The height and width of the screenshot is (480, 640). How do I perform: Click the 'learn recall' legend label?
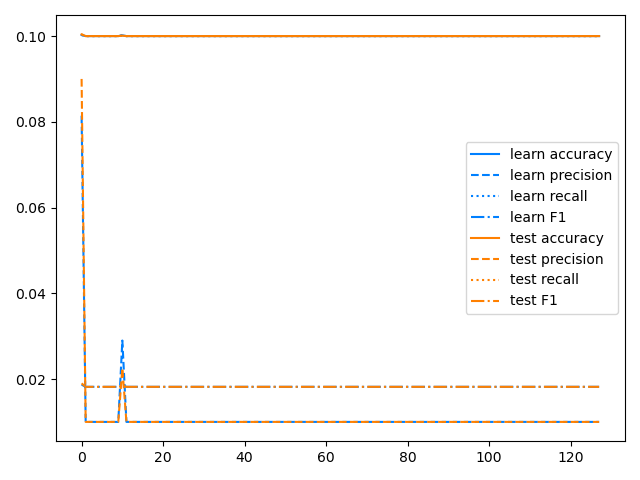(x=548, y=196)
